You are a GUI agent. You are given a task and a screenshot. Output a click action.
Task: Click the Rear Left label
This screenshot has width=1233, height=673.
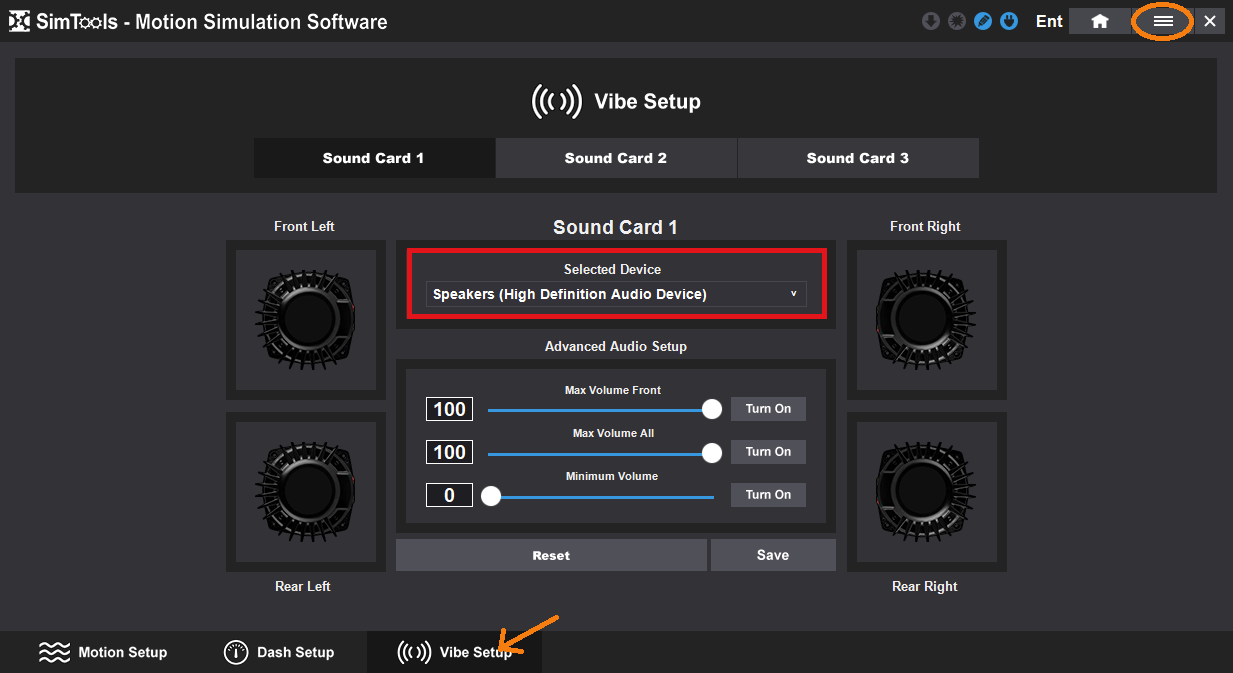pos(303,586)
